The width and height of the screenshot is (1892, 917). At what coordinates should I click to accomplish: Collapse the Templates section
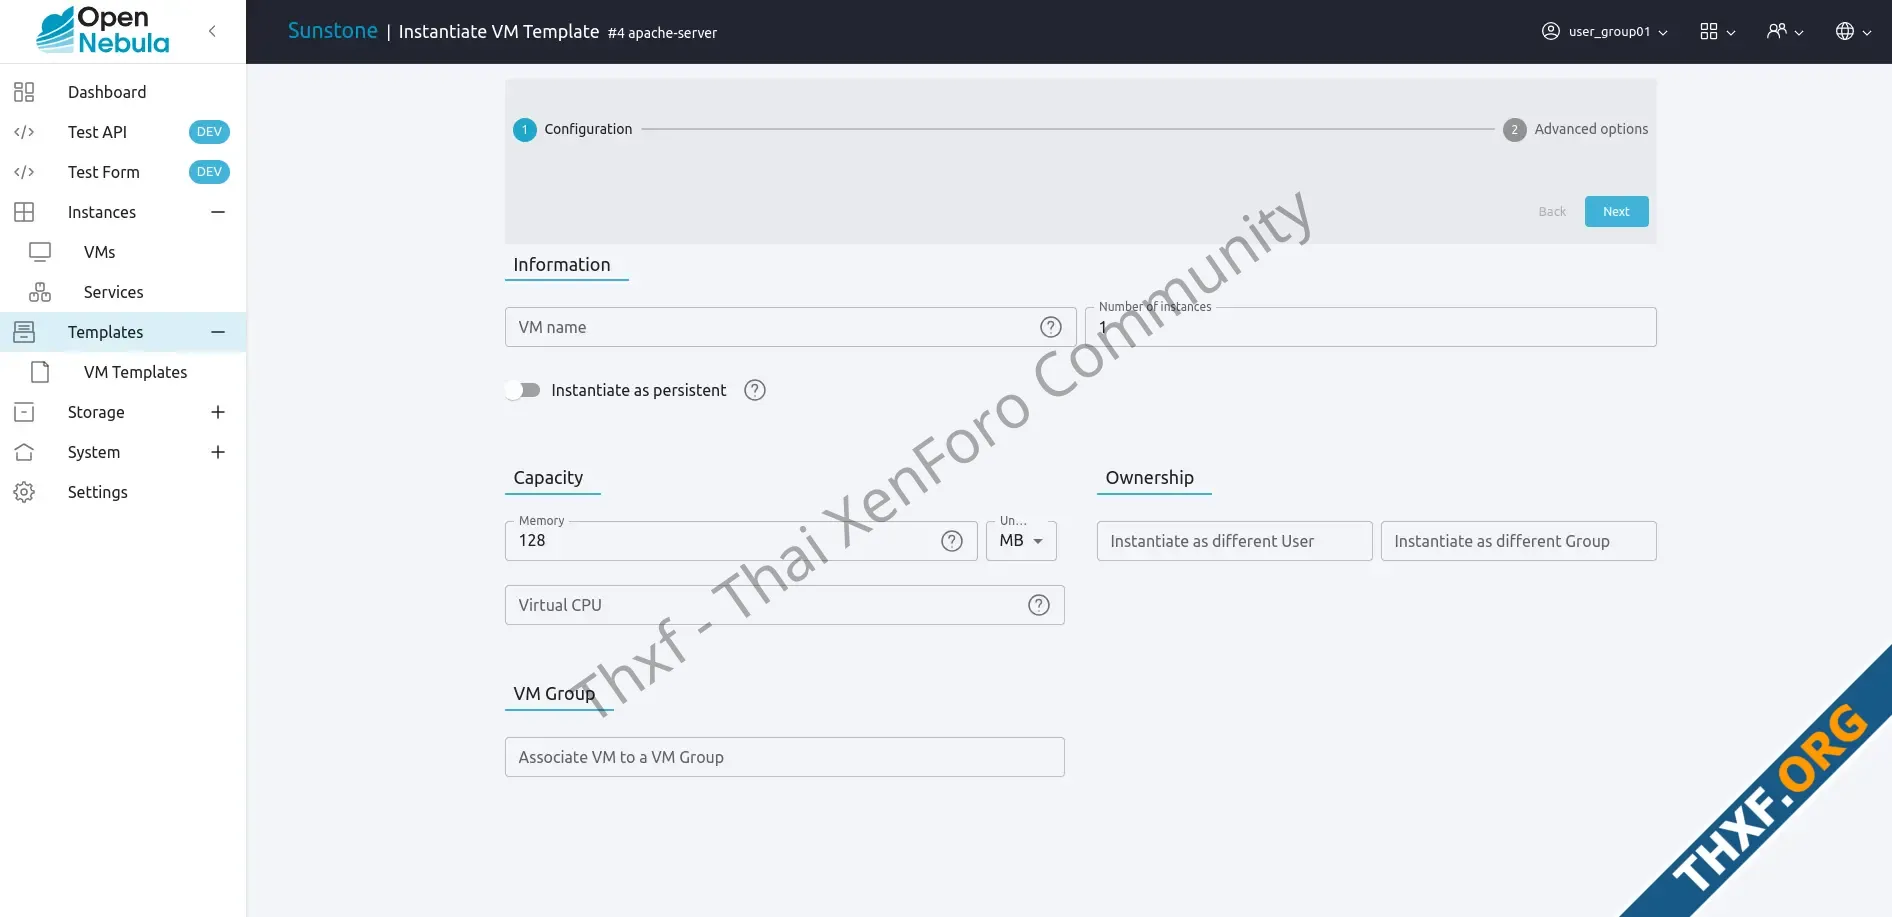[x=218, y=332]
